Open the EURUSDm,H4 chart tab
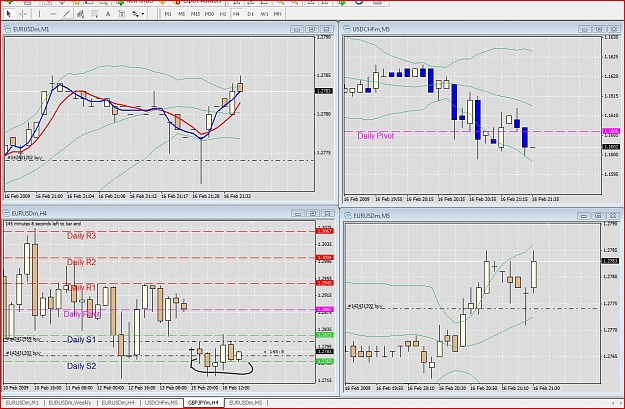 (118, 403)
